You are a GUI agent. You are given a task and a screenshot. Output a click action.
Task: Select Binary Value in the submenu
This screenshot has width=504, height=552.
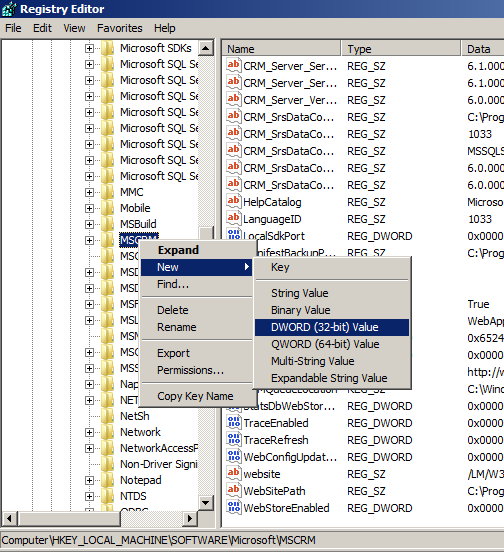click(332, 310)
